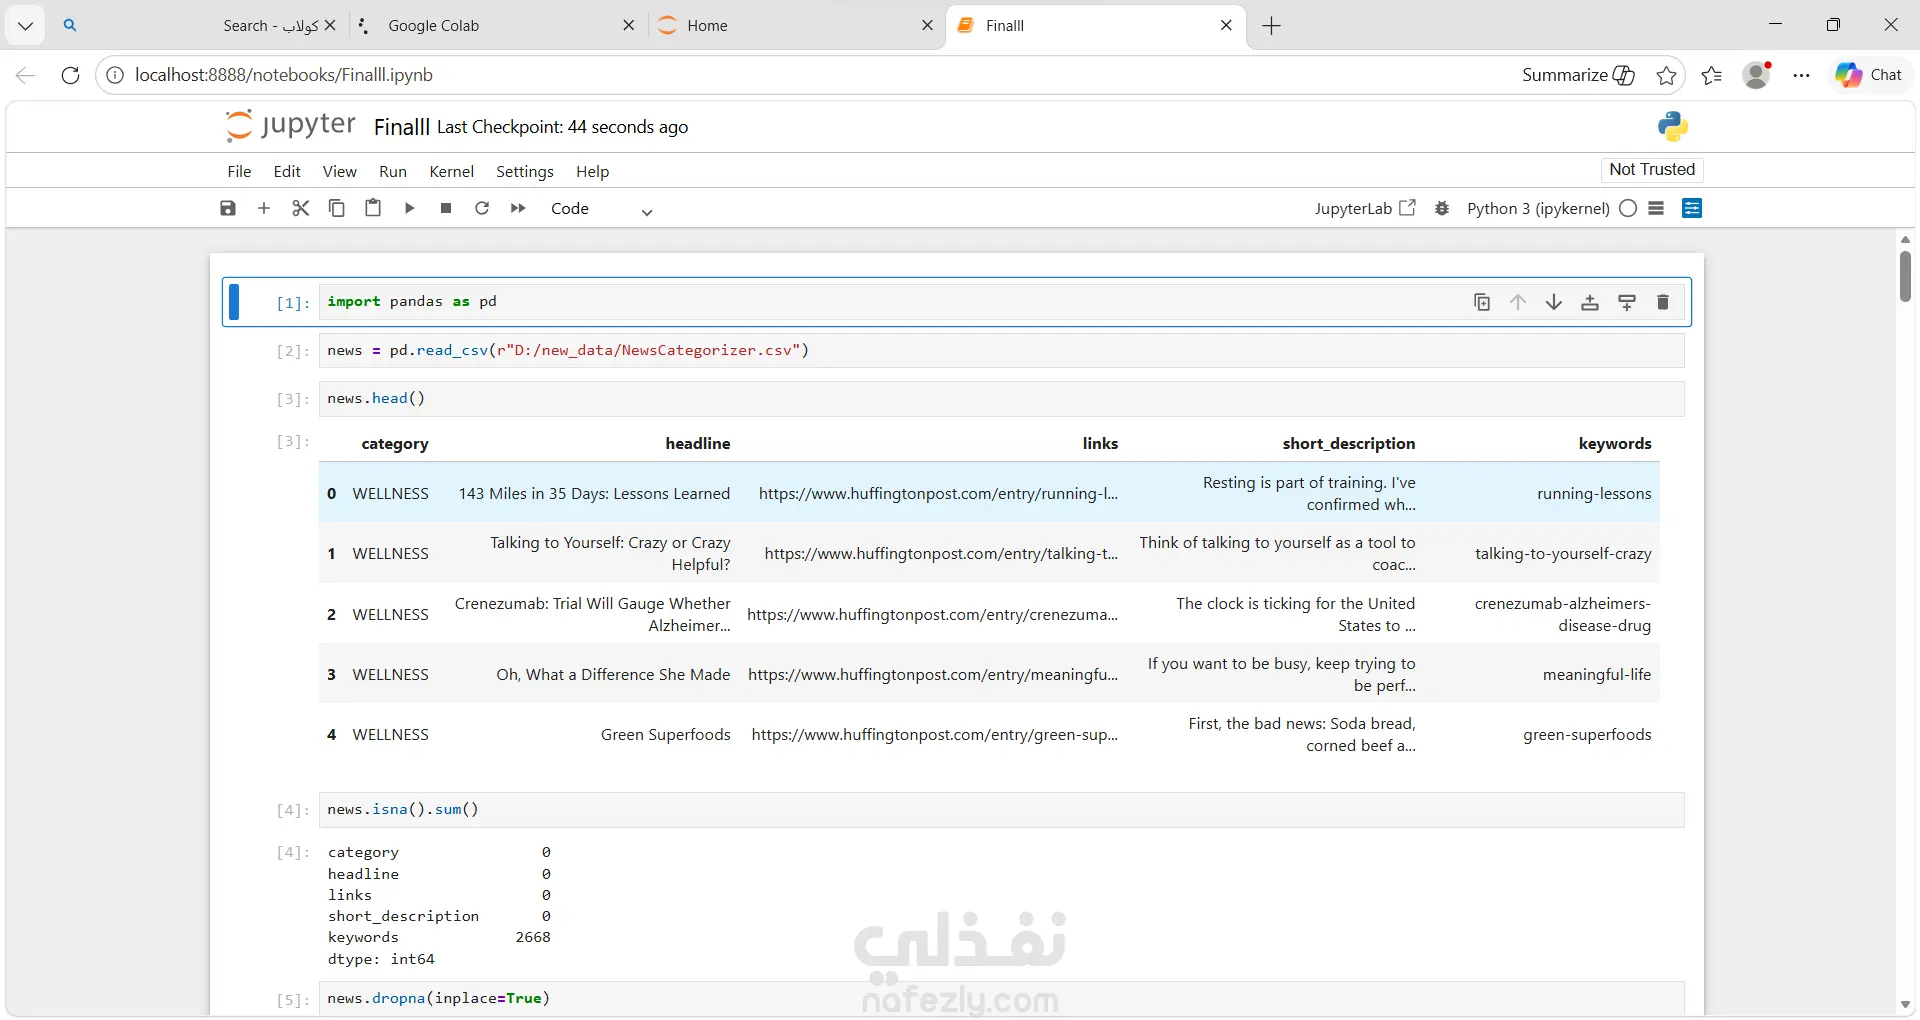Open the File menu
Screen dimensions: 1920x1020
[239, 171]
